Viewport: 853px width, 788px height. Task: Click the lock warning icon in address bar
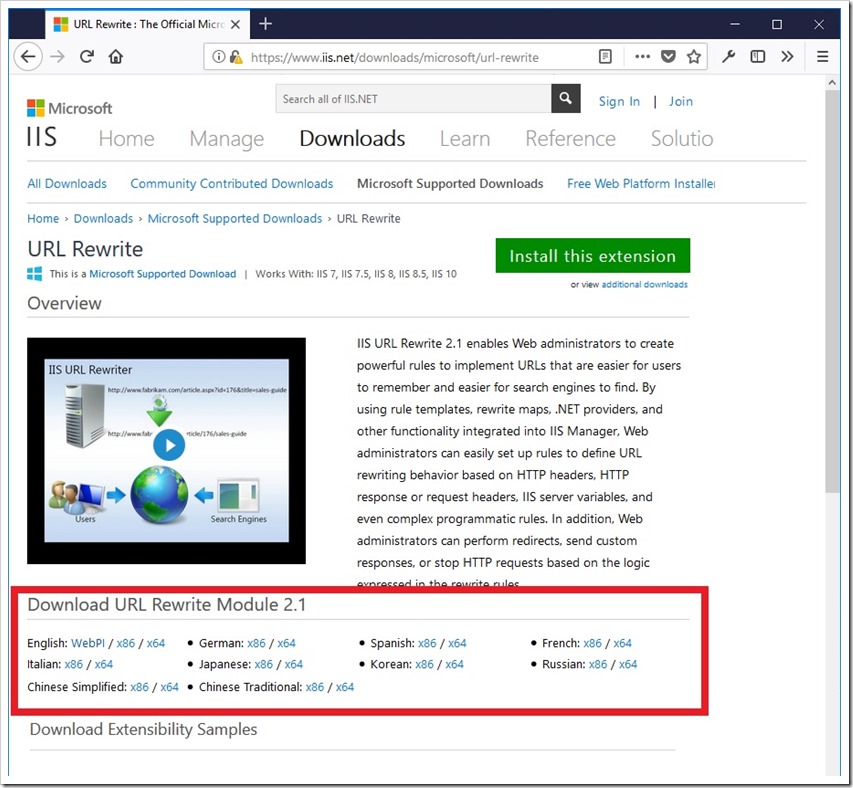click(236, 57)
